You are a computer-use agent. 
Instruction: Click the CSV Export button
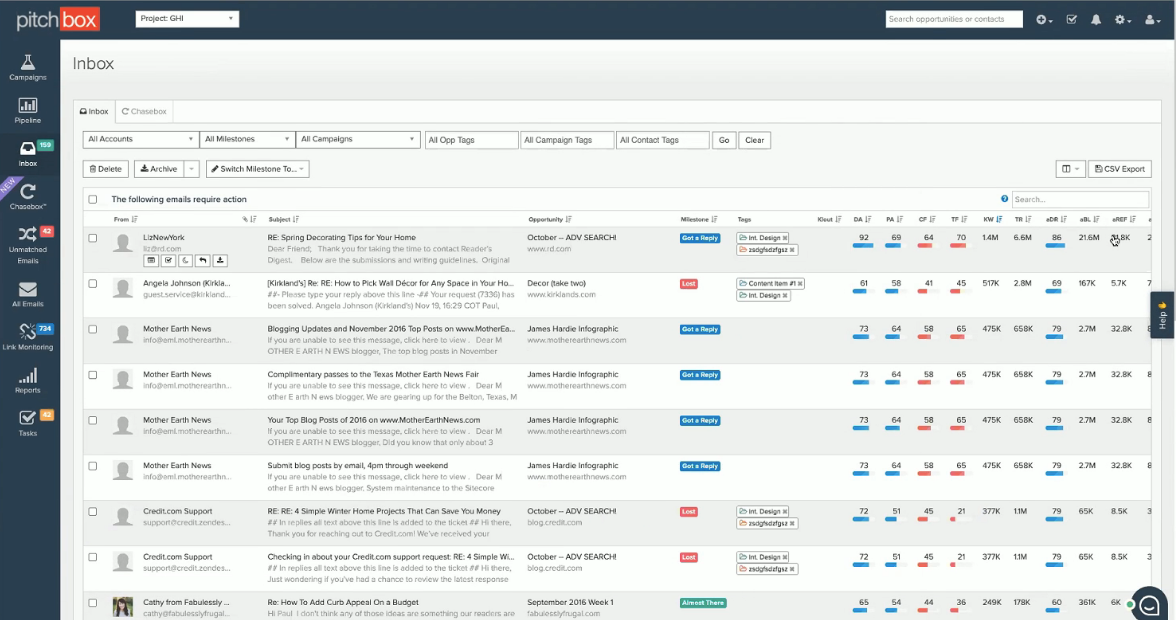tap(1118, 168)
